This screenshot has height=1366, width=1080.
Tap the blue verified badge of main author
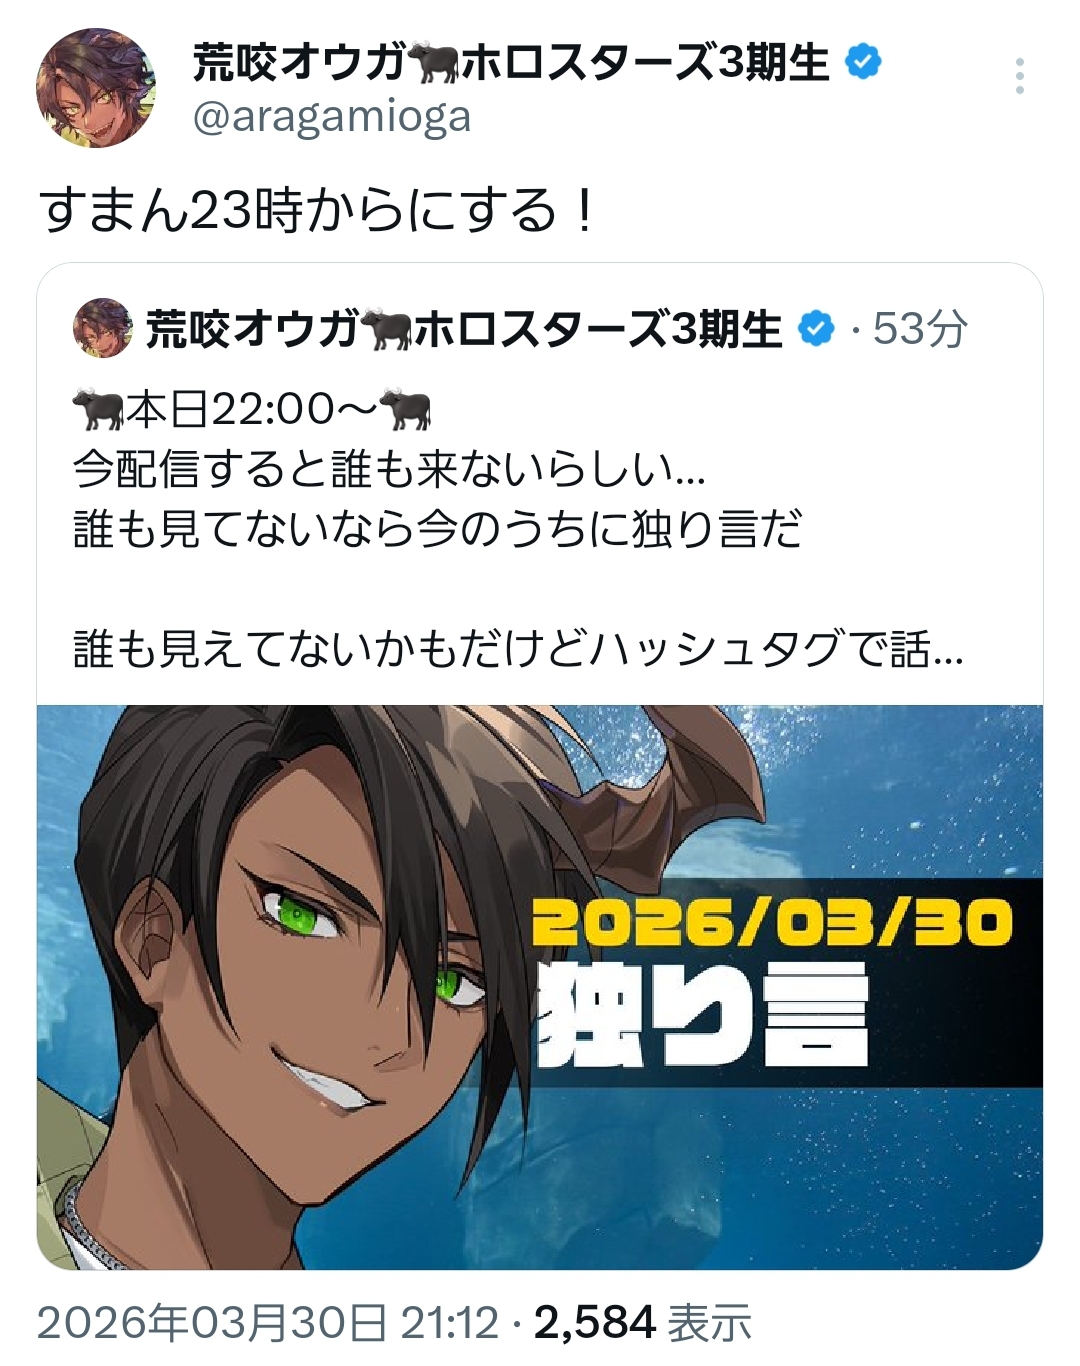[863, 63]
